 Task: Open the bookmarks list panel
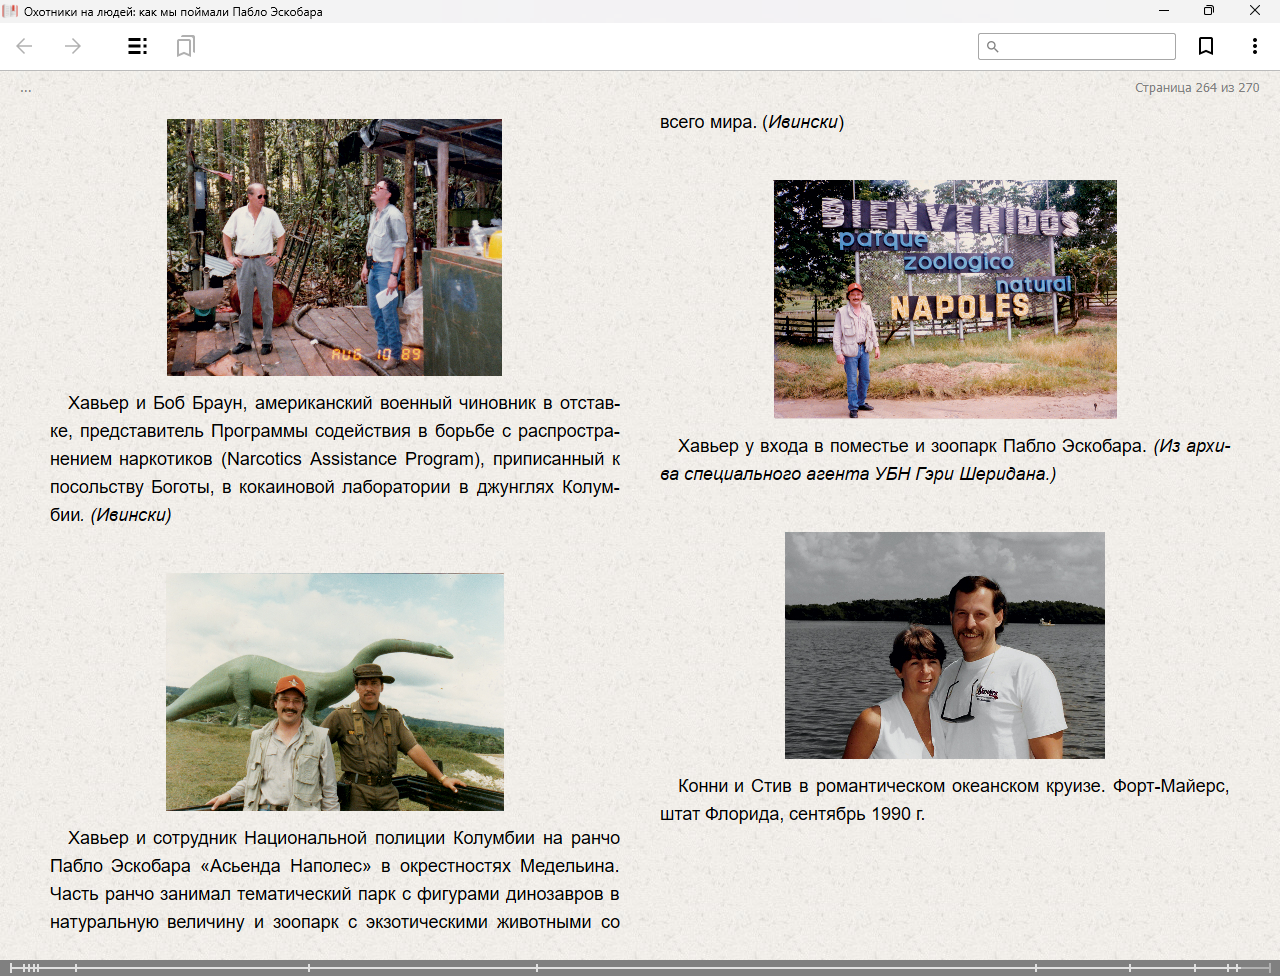pyautogui.click(x=185, y=46)
